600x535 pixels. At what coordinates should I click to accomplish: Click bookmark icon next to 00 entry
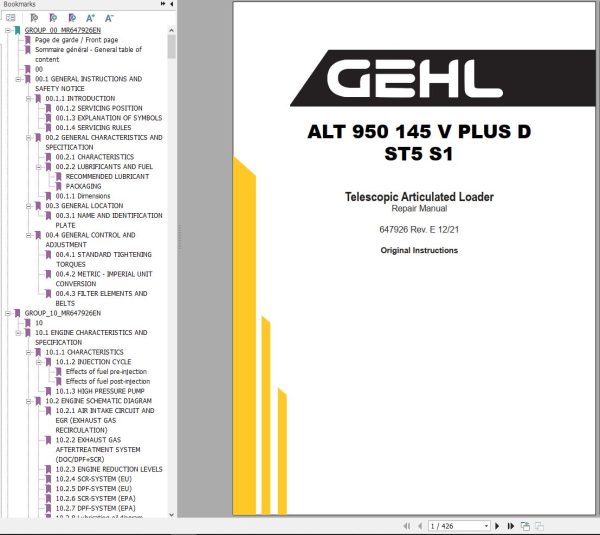coord(28,69)
